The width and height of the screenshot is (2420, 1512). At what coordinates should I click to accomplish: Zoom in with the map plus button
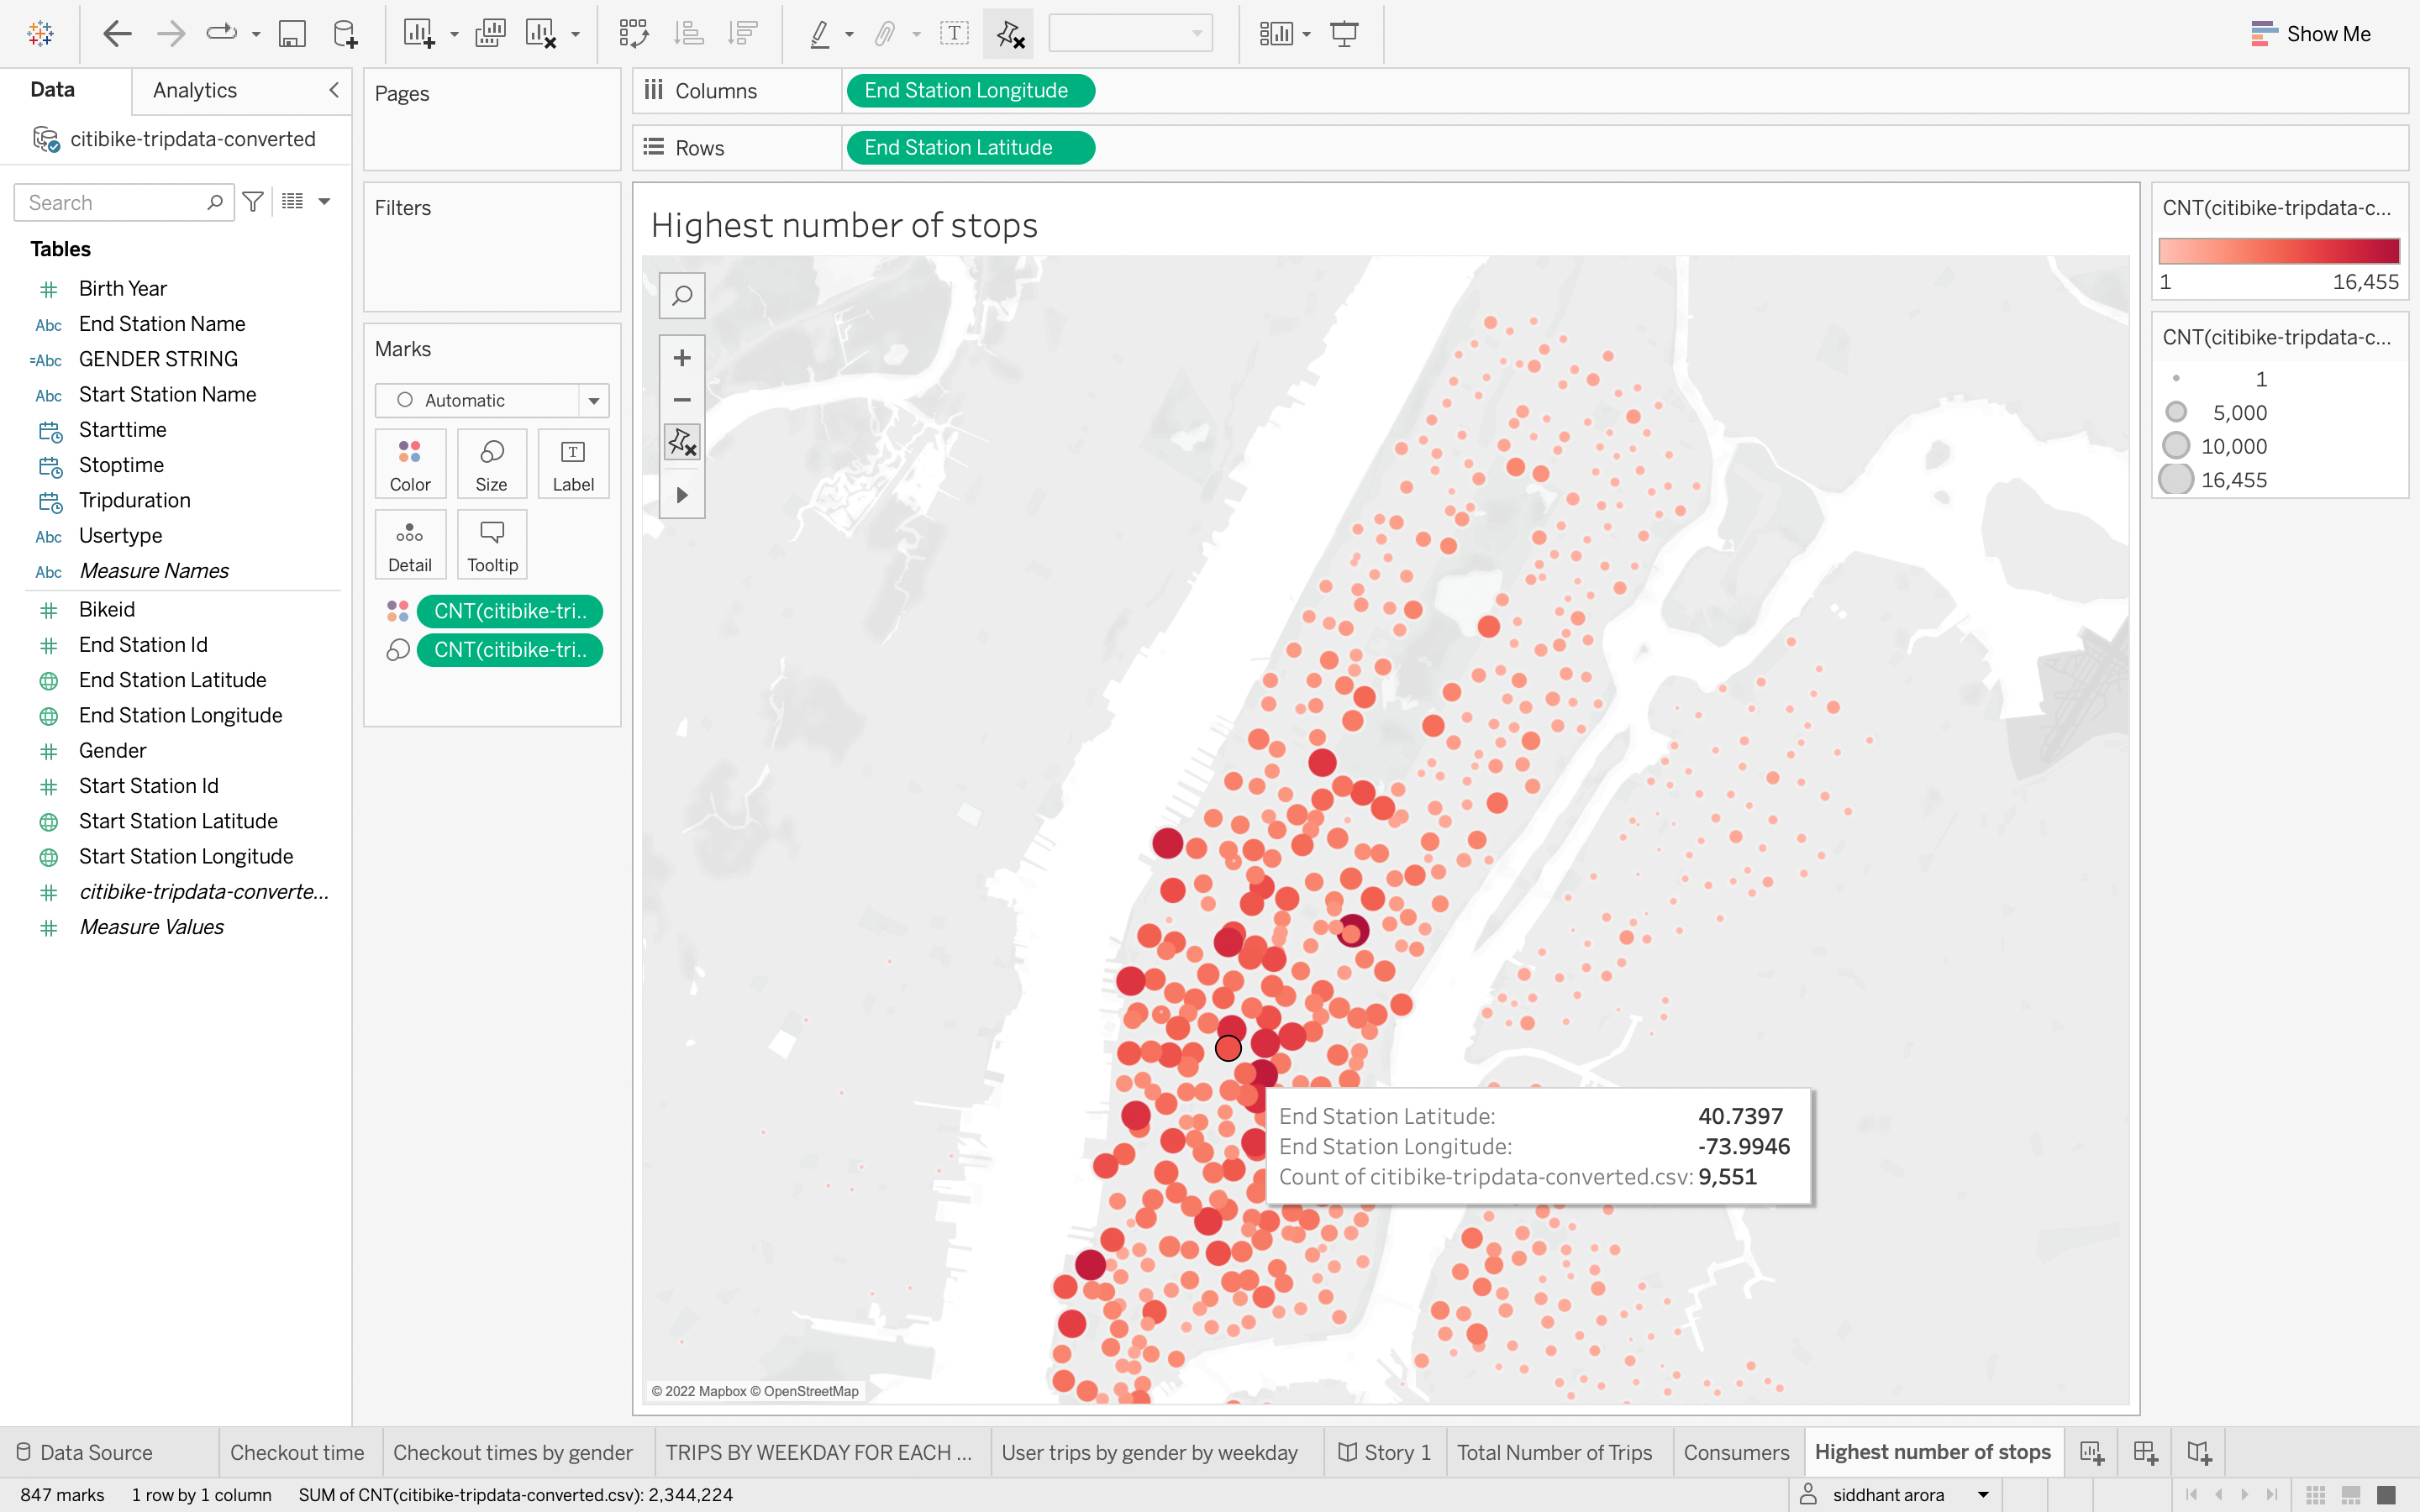[682, 358]
